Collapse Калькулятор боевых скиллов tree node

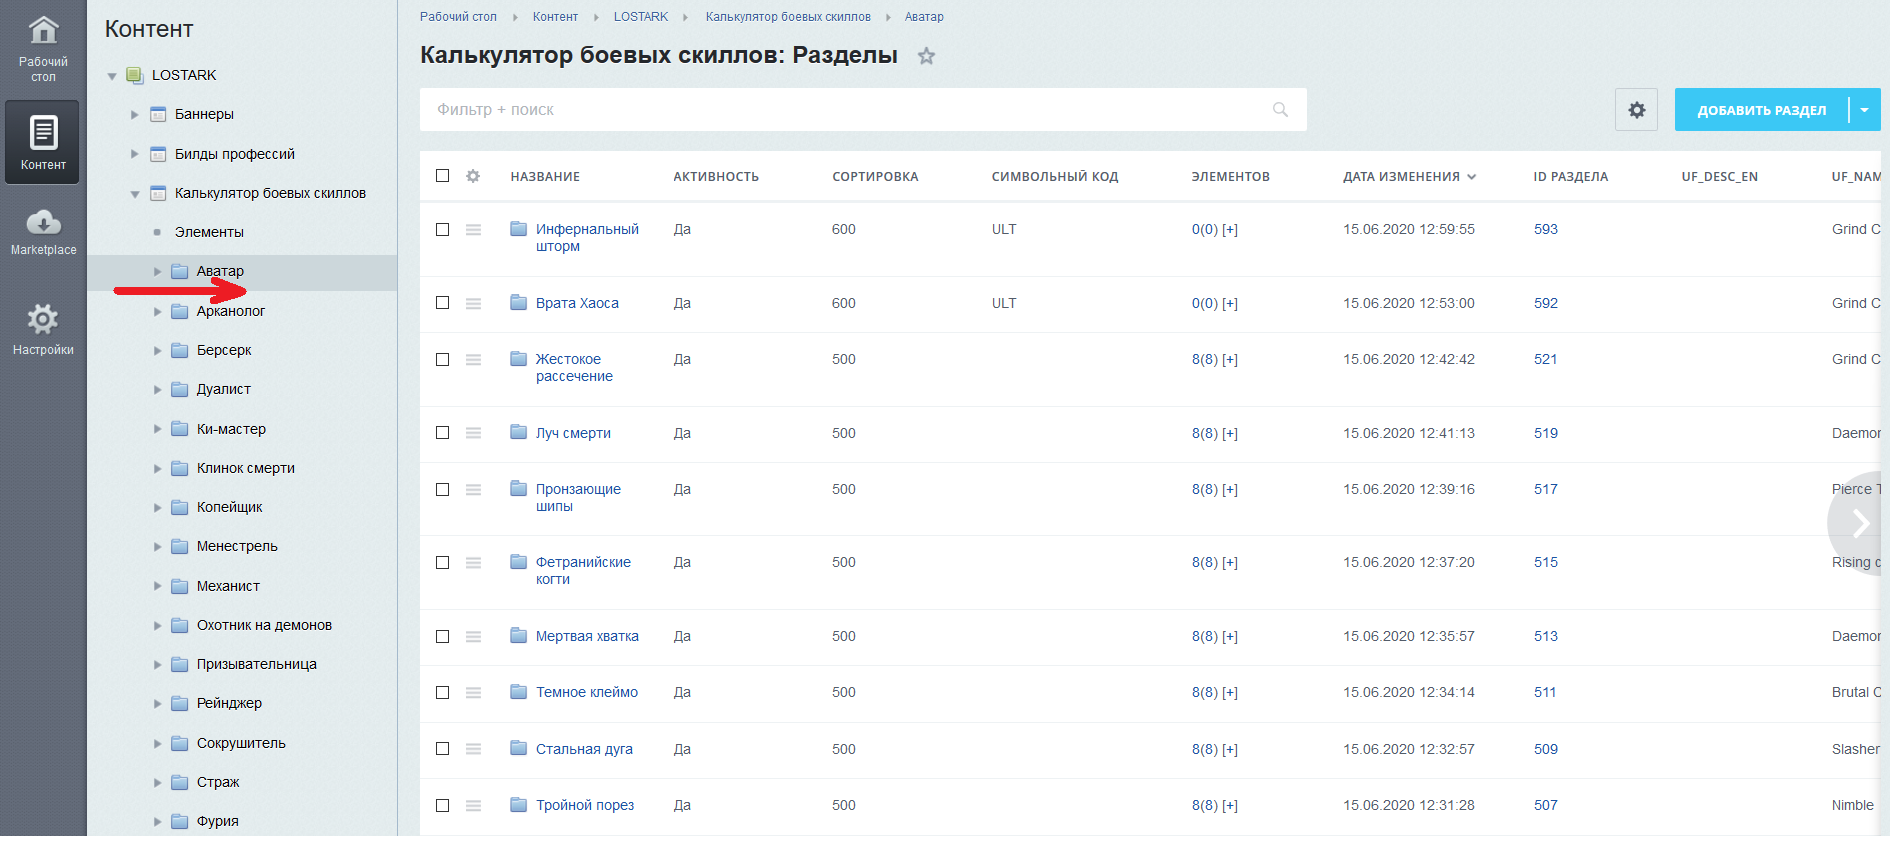click(135, 194)
